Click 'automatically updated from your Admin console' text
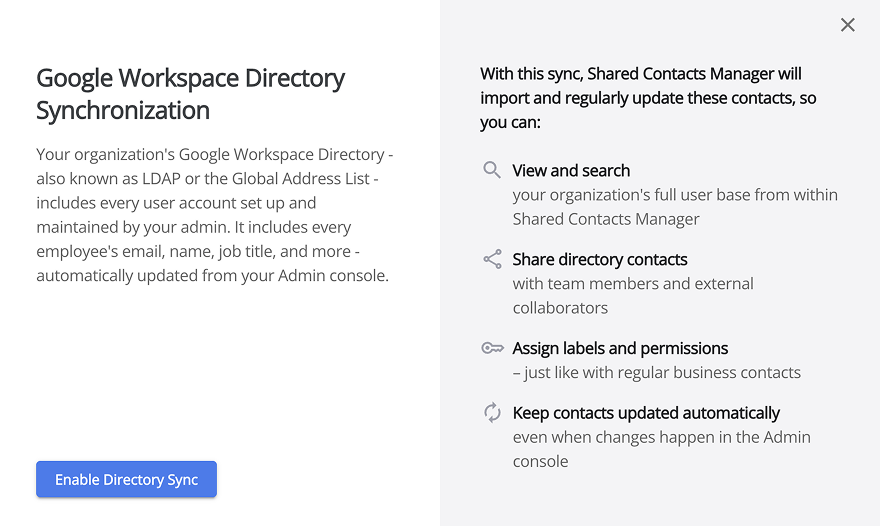Viewport: 880px width, 526px height. [x=212, y=276]
